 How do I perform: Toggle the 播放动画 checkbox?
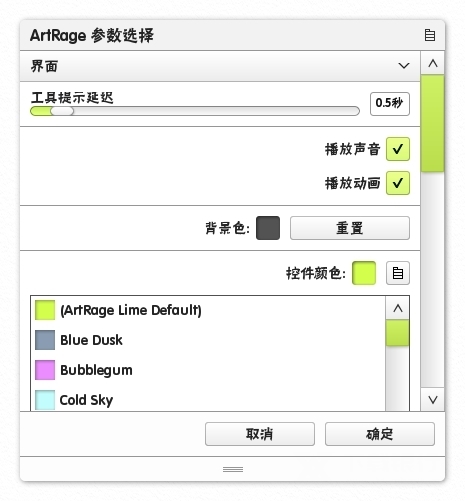398,183
